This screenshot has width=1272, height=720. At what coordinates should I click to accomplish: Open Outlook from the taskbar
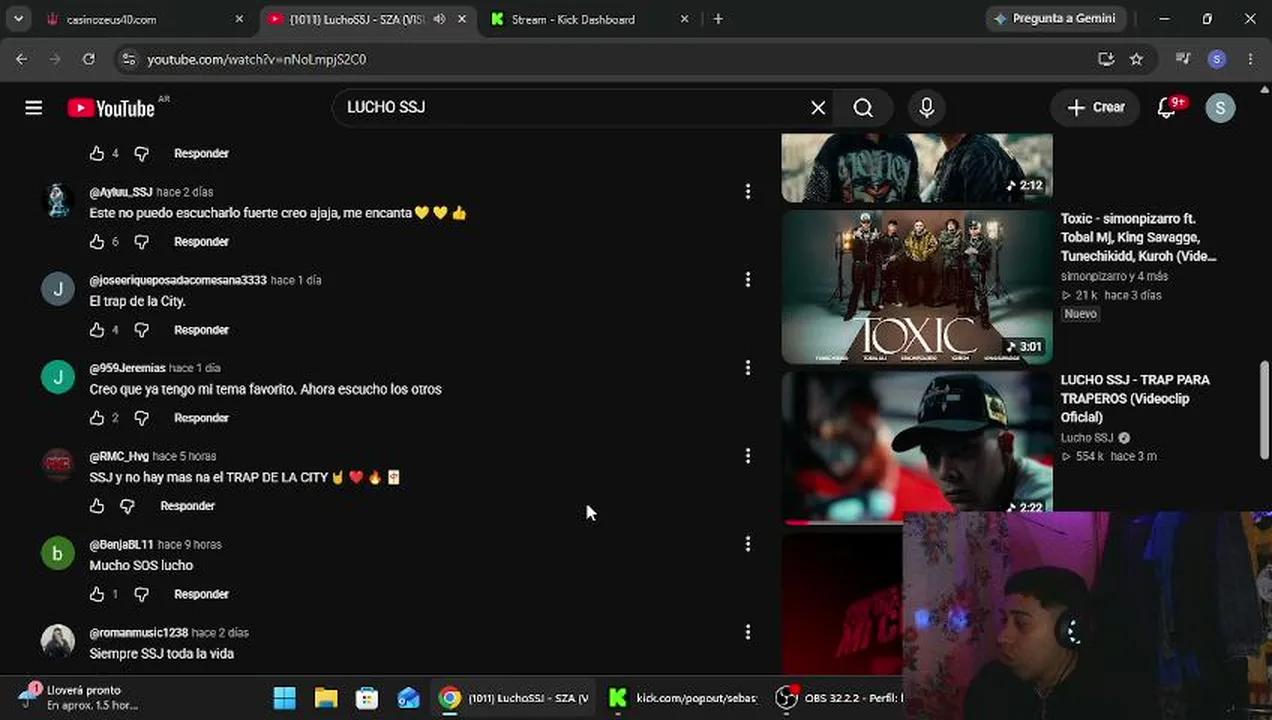(408, 698)
